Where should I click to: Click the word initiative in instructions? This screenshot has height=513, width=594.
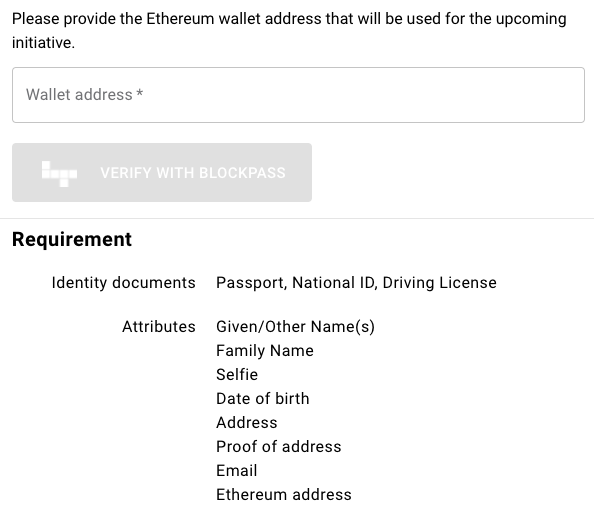pyautogui.click(x=41, y=43)
